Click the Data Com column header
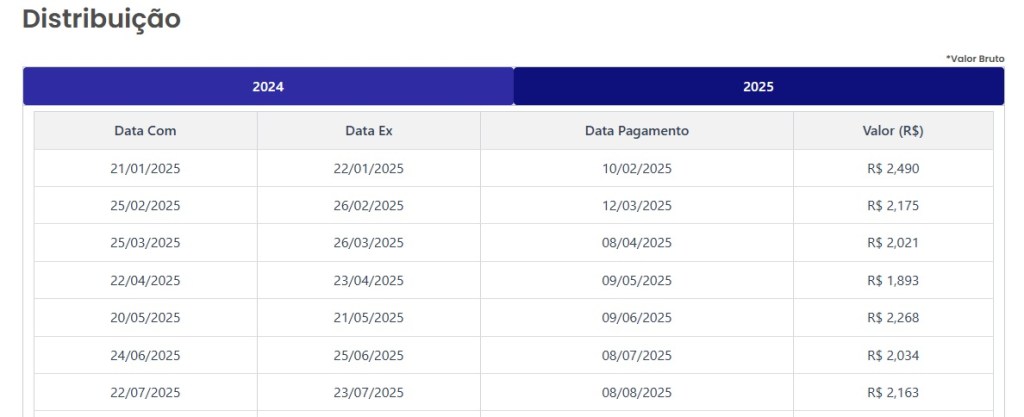The height and width of the screenshot is (417, 1024). [x=145, y=131]
